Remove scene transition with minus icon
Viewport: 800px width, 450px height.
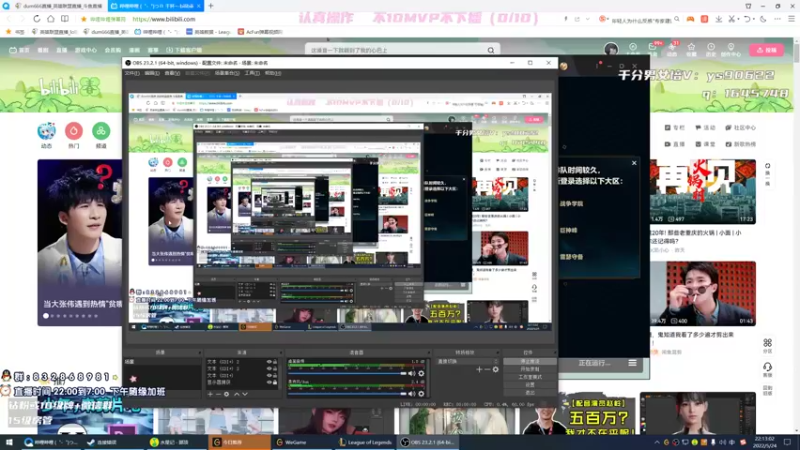pos(487,369)
